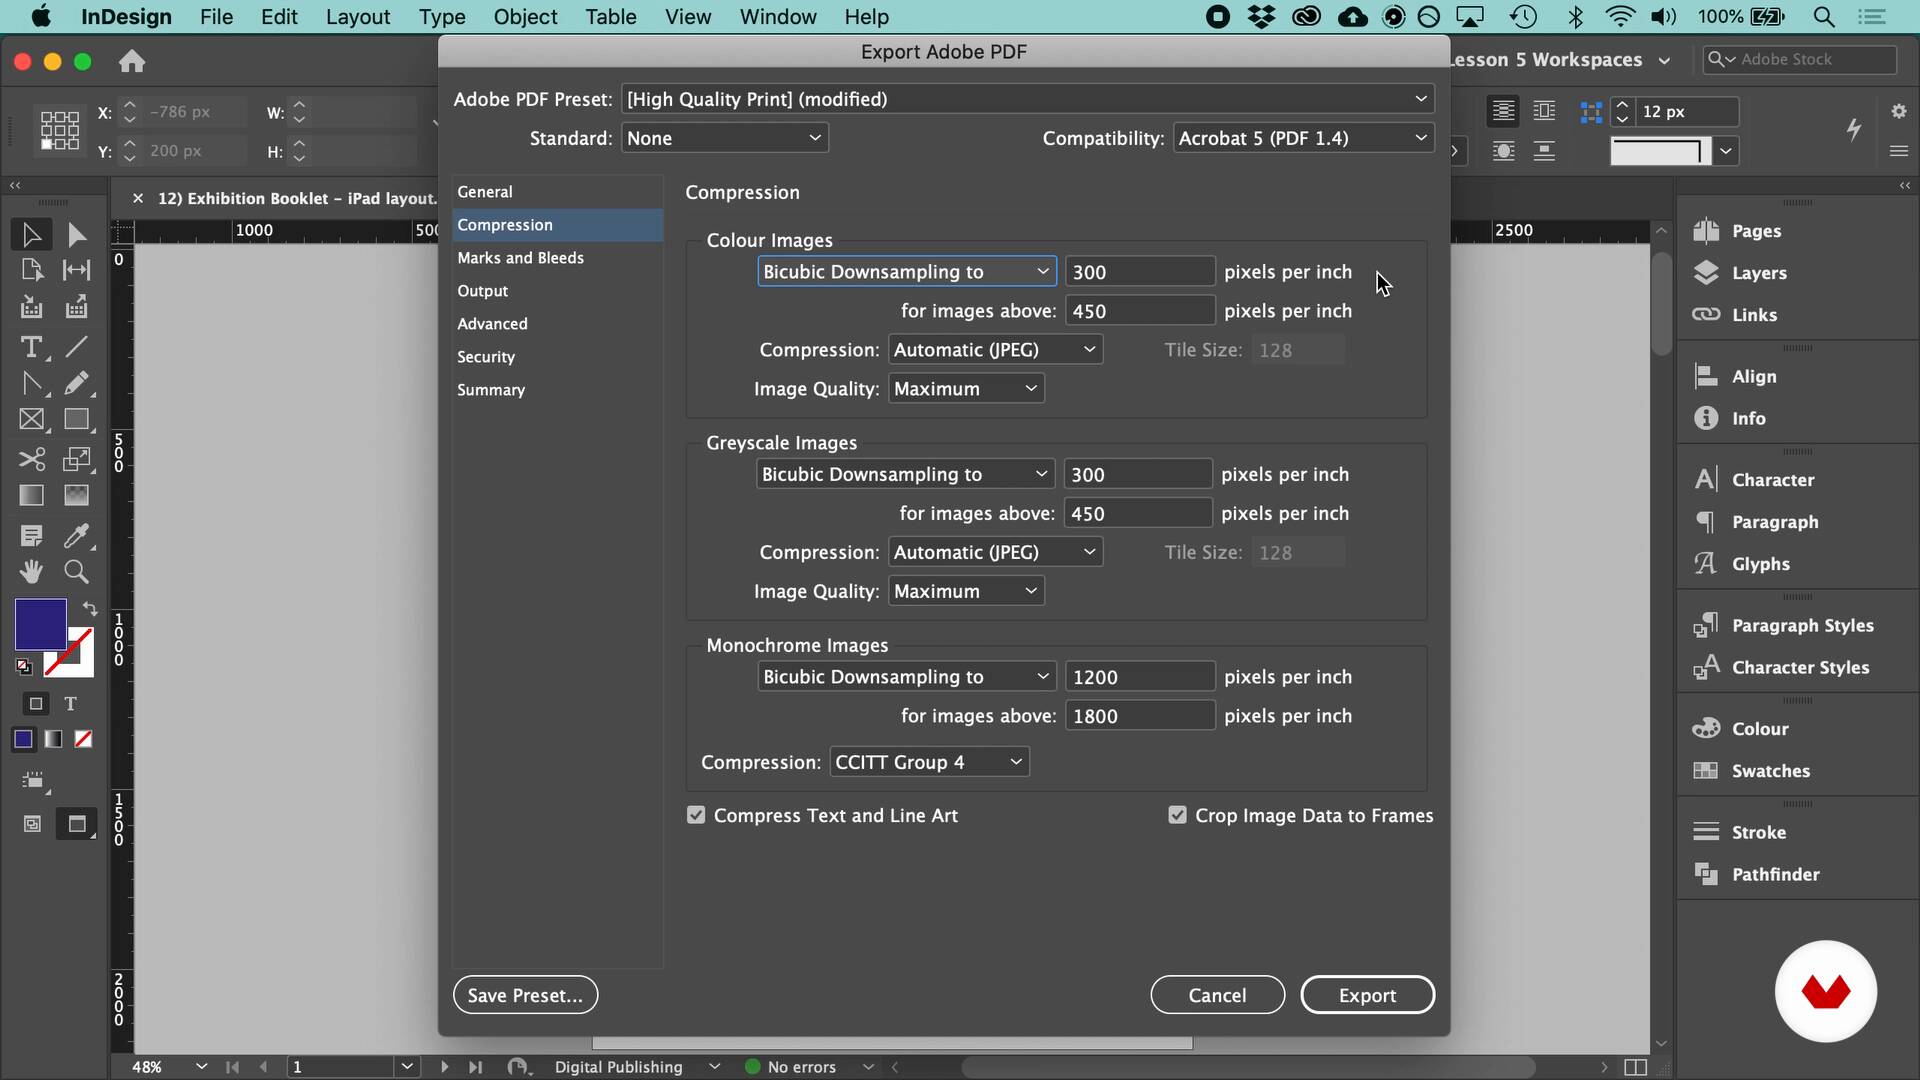Viewport: 1920px width, 1080px height.
Task: Select the Pencil tool
Action: (77, 383)
